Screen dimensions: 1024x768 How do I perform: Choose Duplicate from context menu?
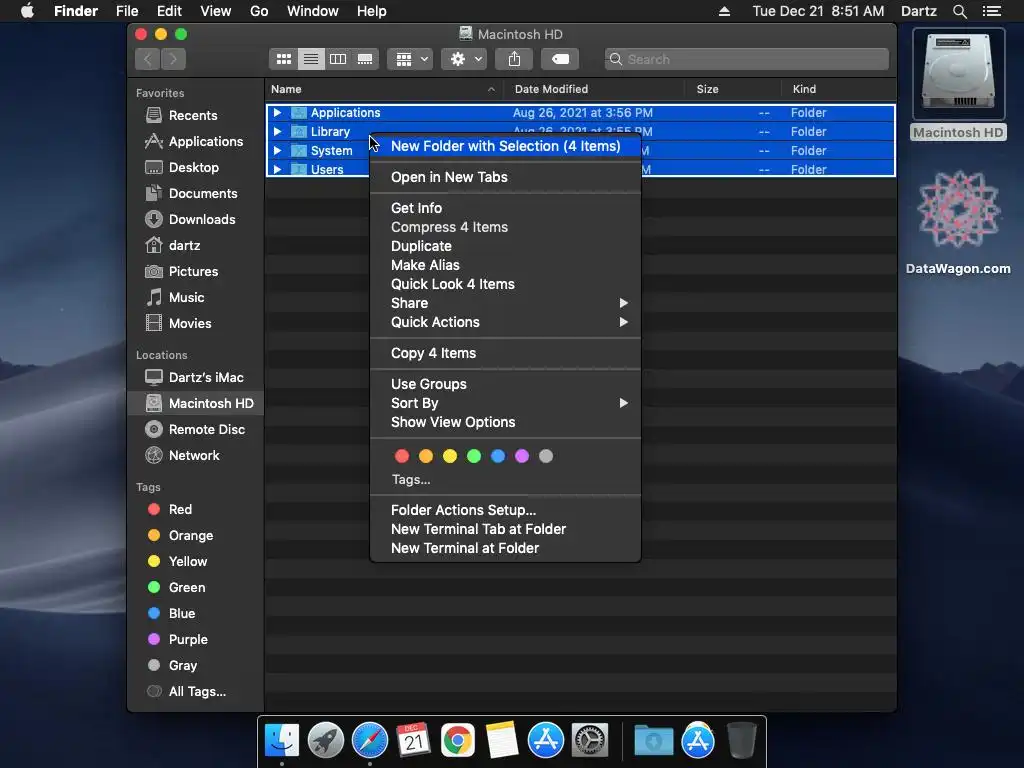pyautogui.click(x=505, y=246)
